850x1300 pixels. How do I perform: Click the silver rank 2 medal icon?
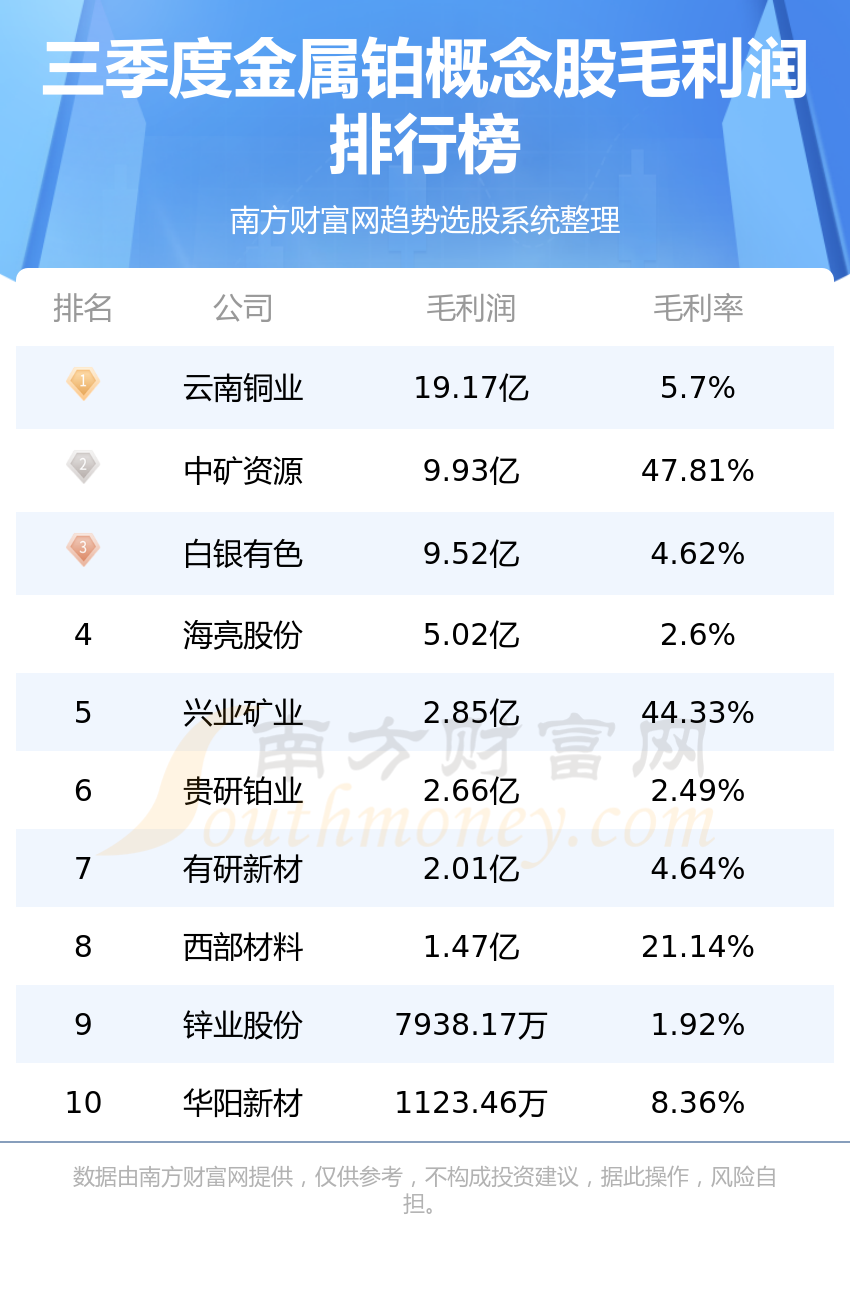83,466
